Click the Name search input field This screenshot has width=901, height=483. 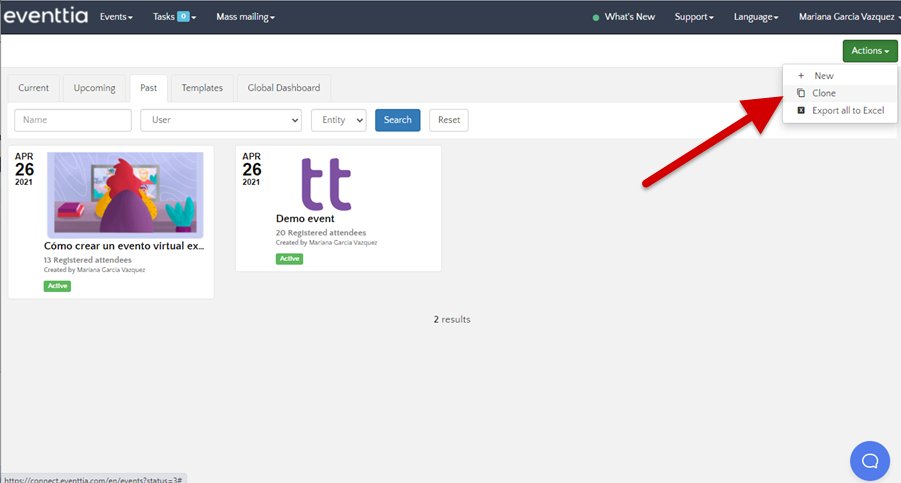73,120
